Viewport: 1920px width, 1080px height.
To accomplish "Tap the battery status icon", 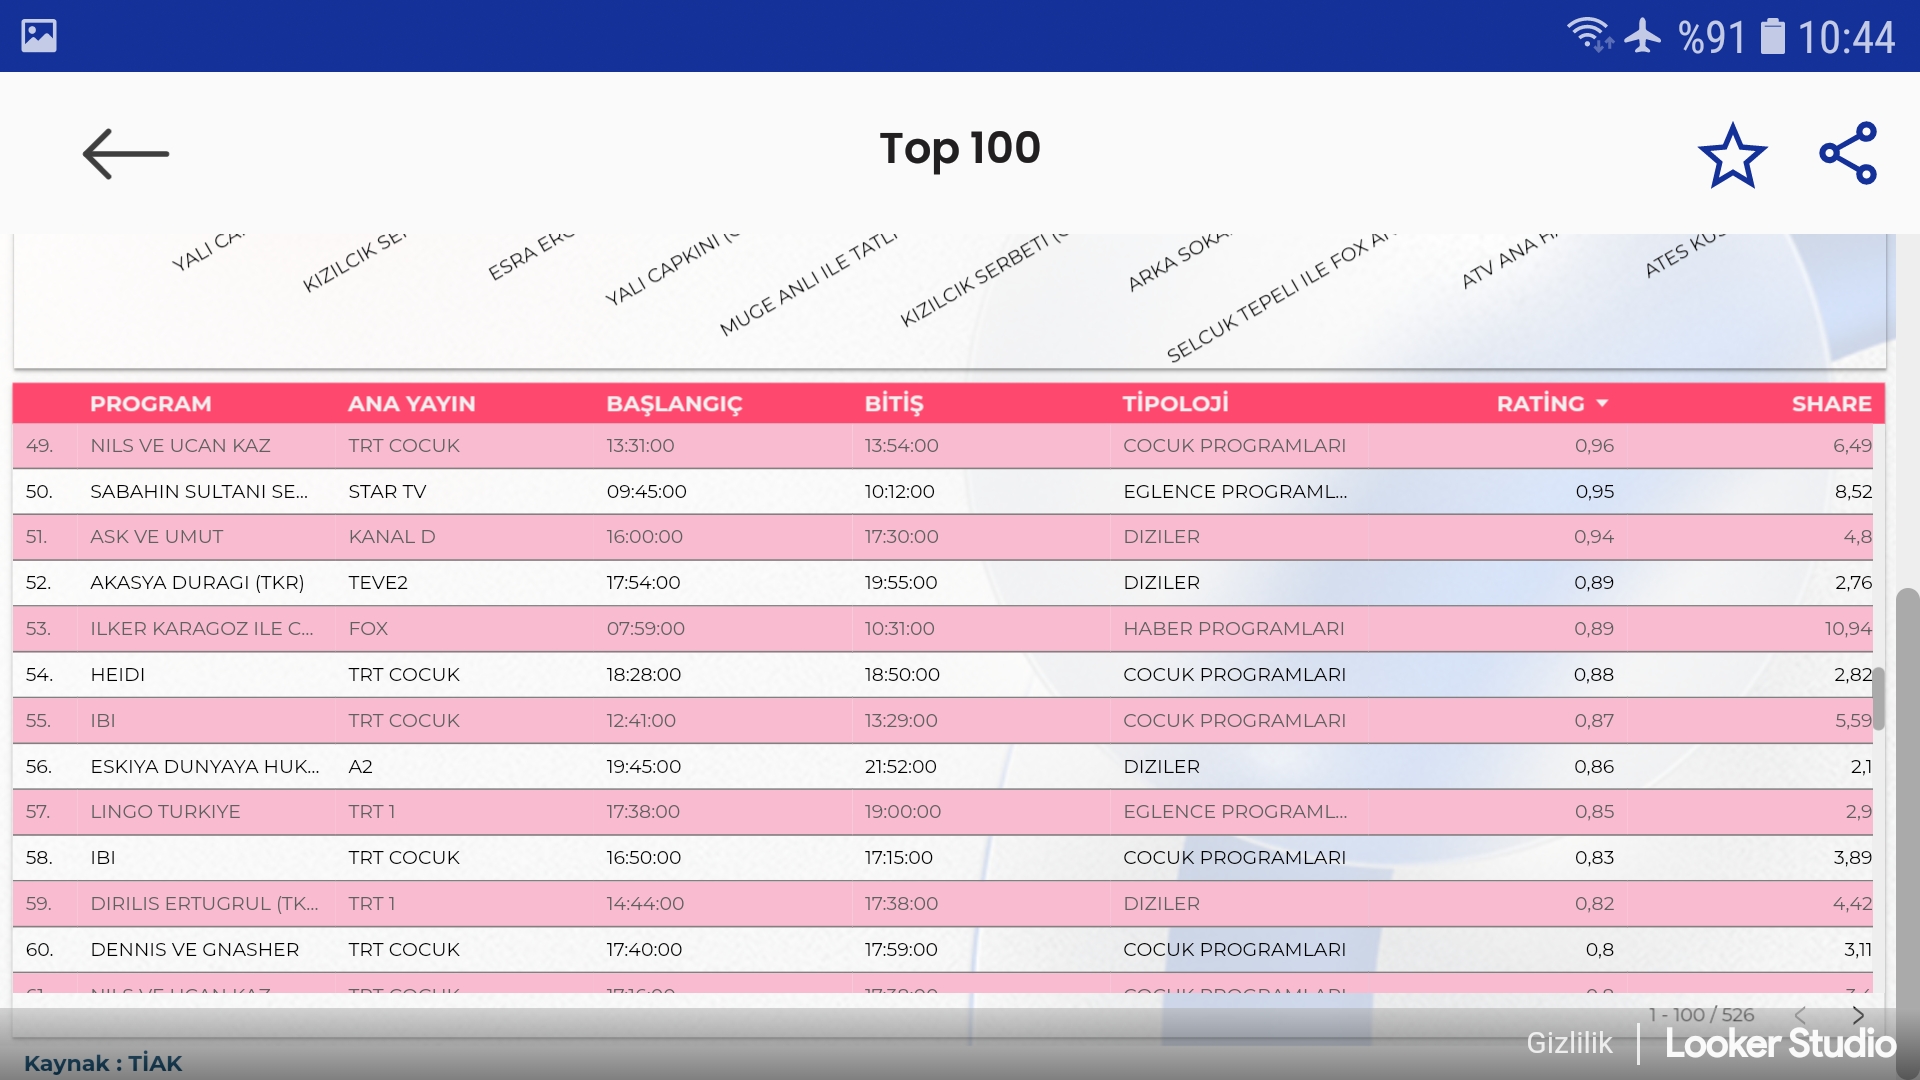I will click(1772, 36).
